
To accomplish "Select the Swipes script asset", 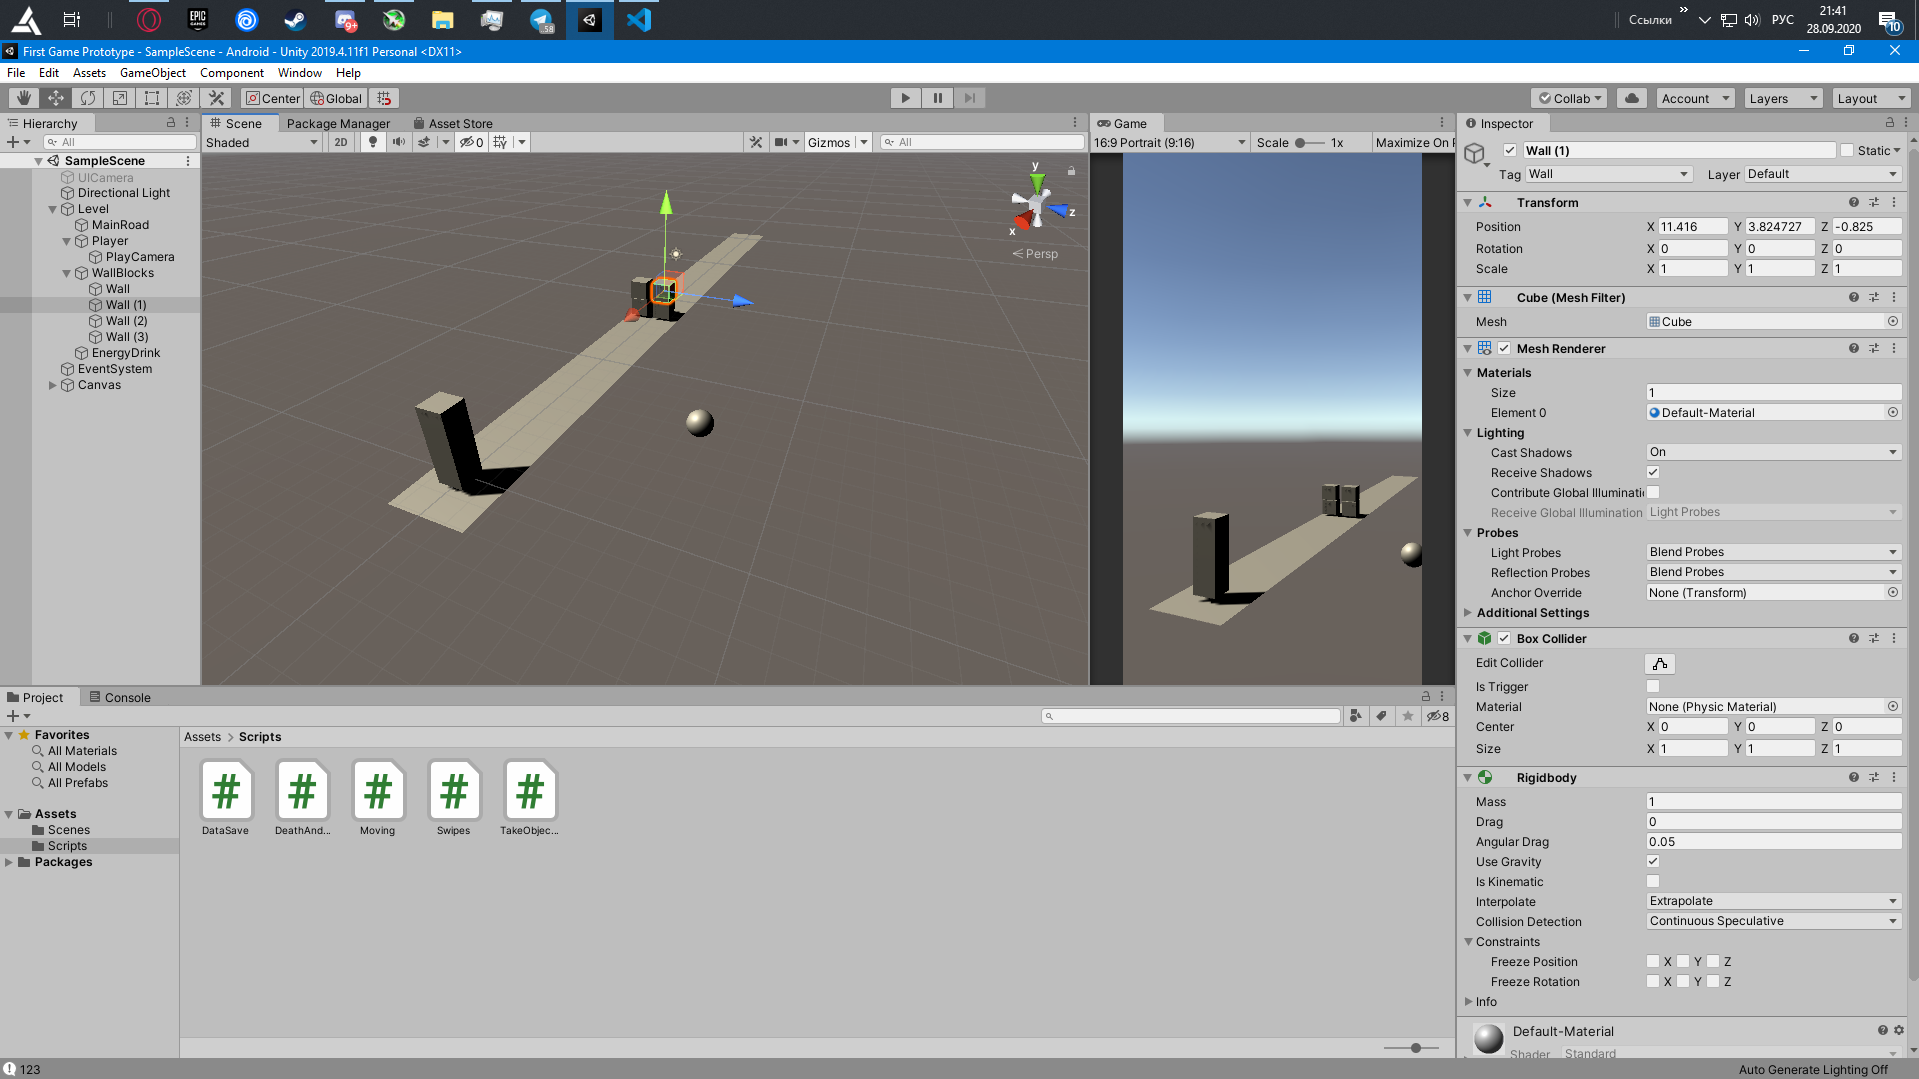I will tap(453, 798).
